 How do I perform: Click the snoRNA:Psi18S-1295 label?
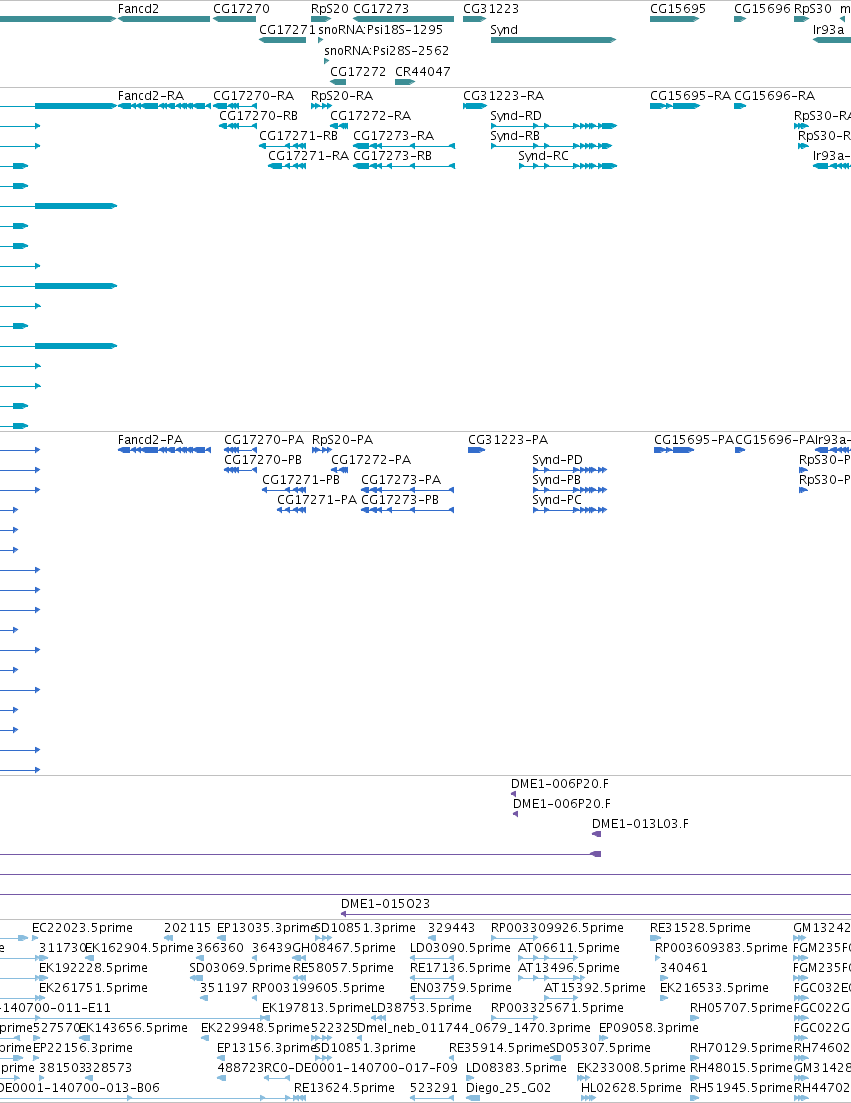tap(380, 30)
